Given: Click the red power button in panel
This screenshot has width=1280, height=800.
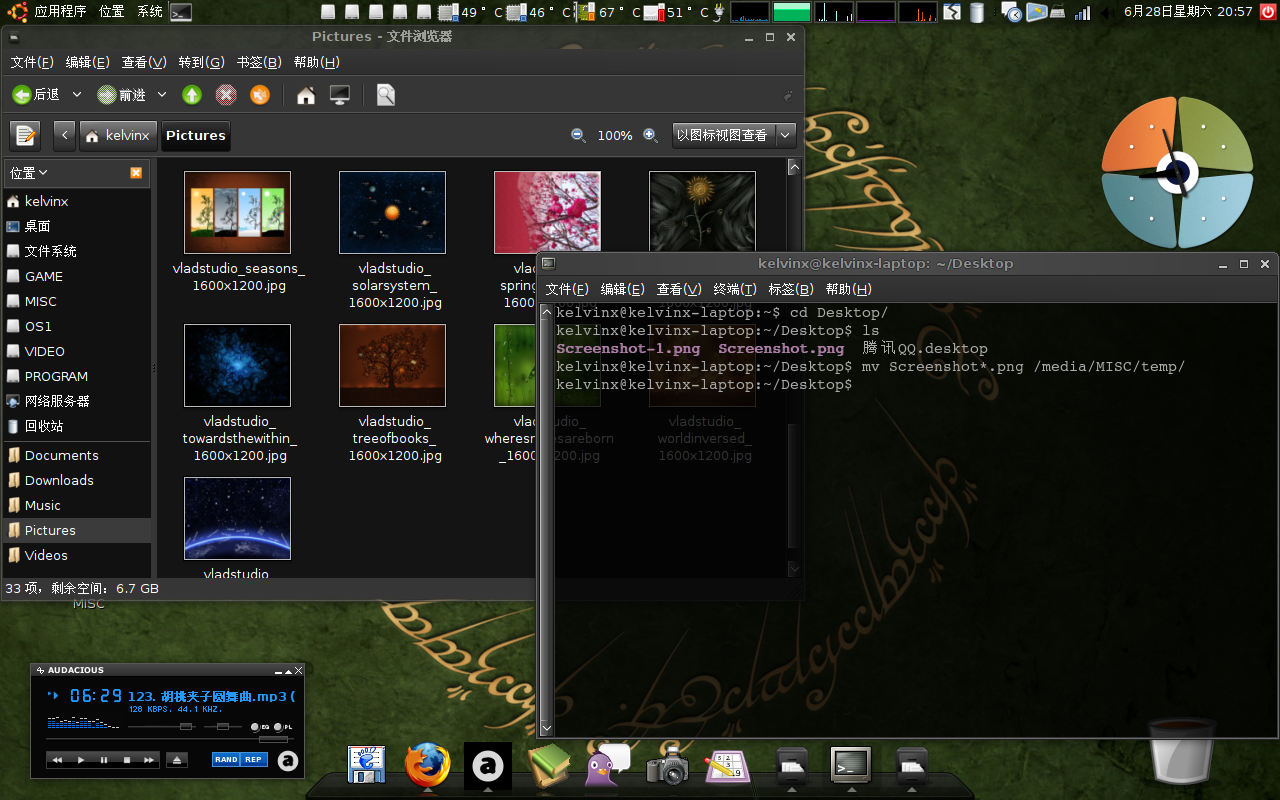Looking at the screenshot, I should coord(1268,12).
